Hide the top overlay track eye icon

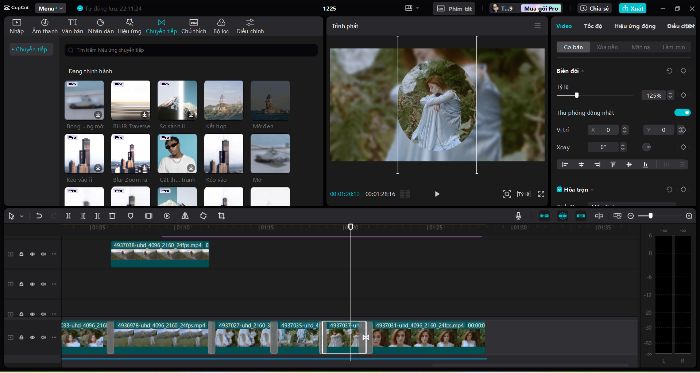32,254
